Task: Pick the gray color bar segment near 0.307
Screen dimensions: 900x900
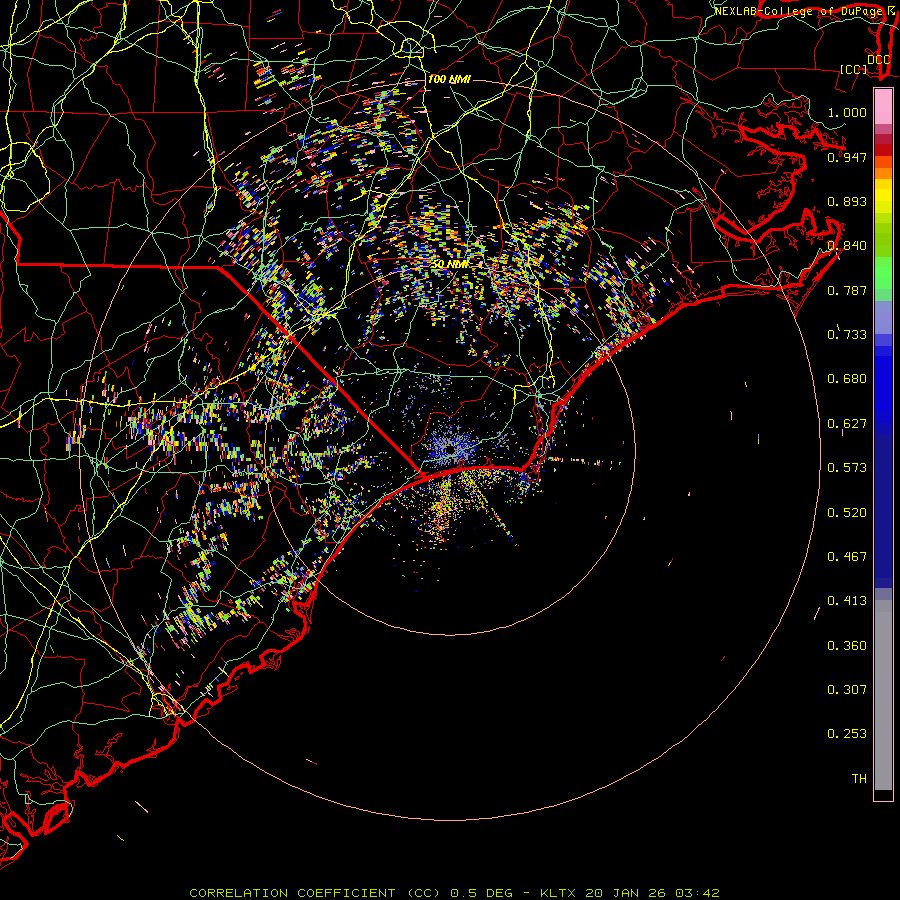Action: [x=883, y=695]
